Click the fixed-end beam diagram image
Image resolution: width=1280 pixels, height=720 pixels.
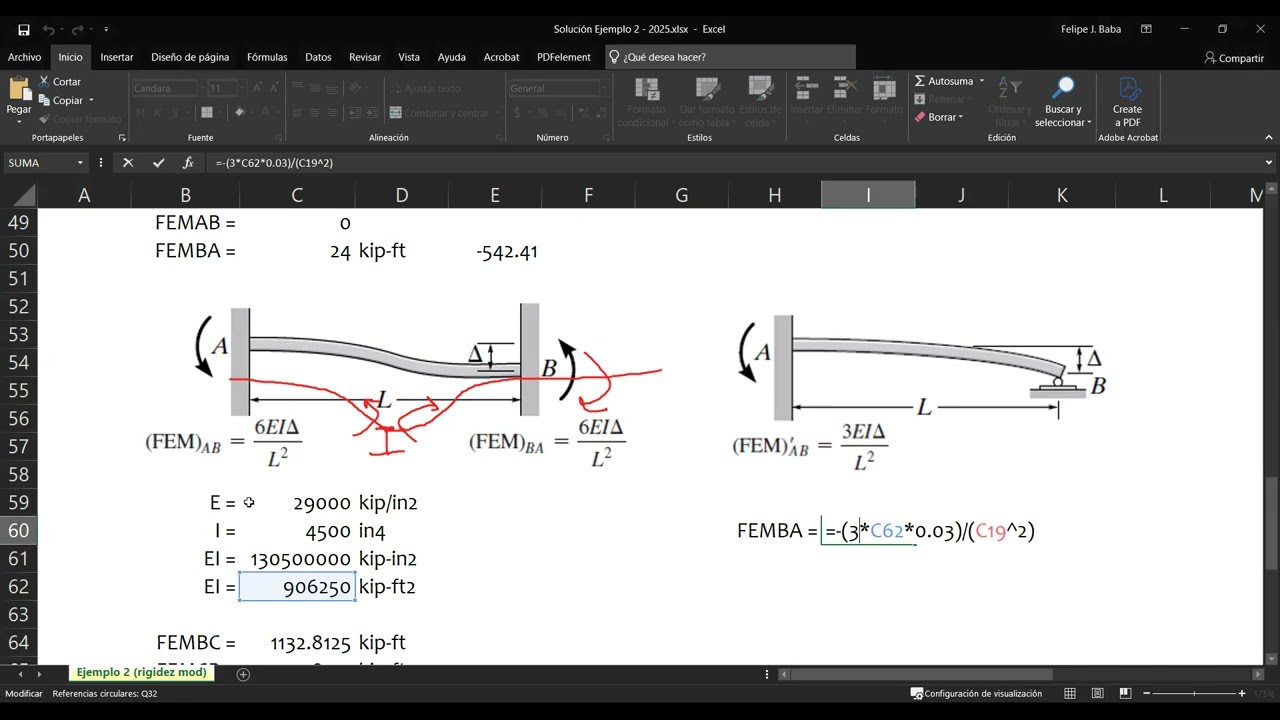[x=389, y=386]
